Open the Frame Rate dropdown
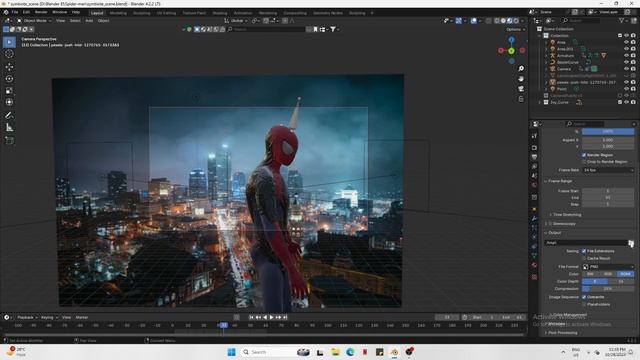 (608, 170)
